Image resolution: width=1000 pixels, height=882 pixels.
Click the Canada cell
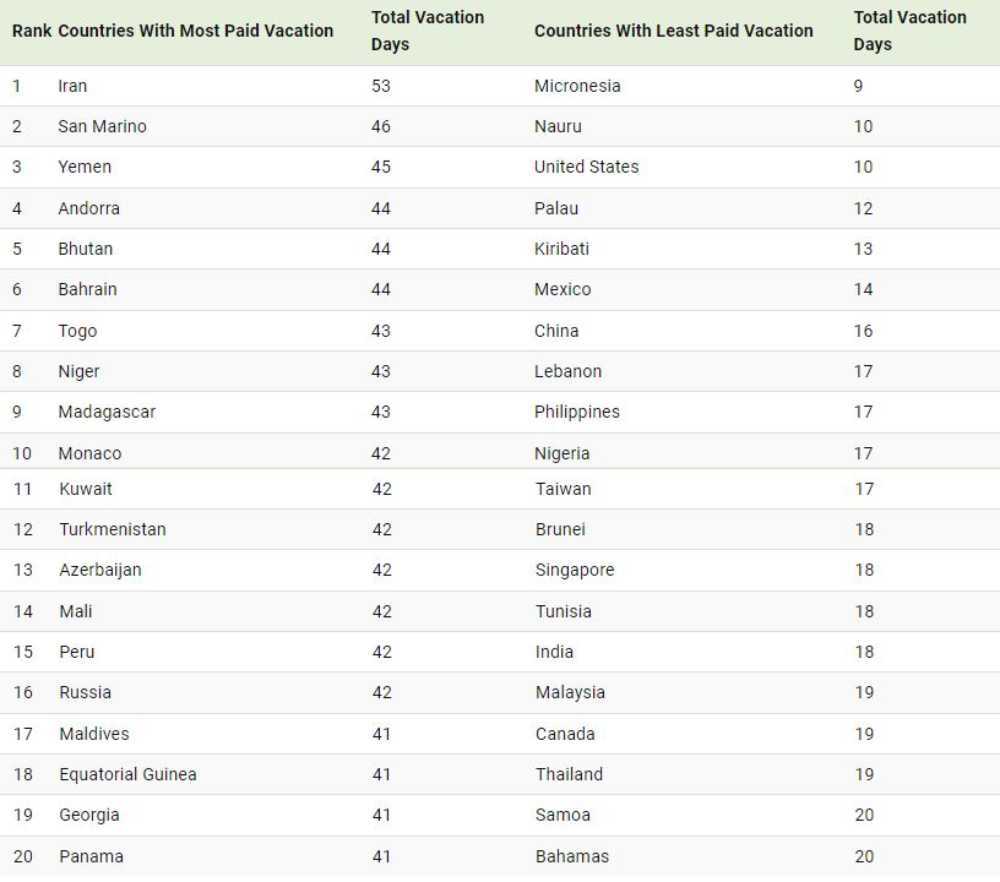[565, 733]
